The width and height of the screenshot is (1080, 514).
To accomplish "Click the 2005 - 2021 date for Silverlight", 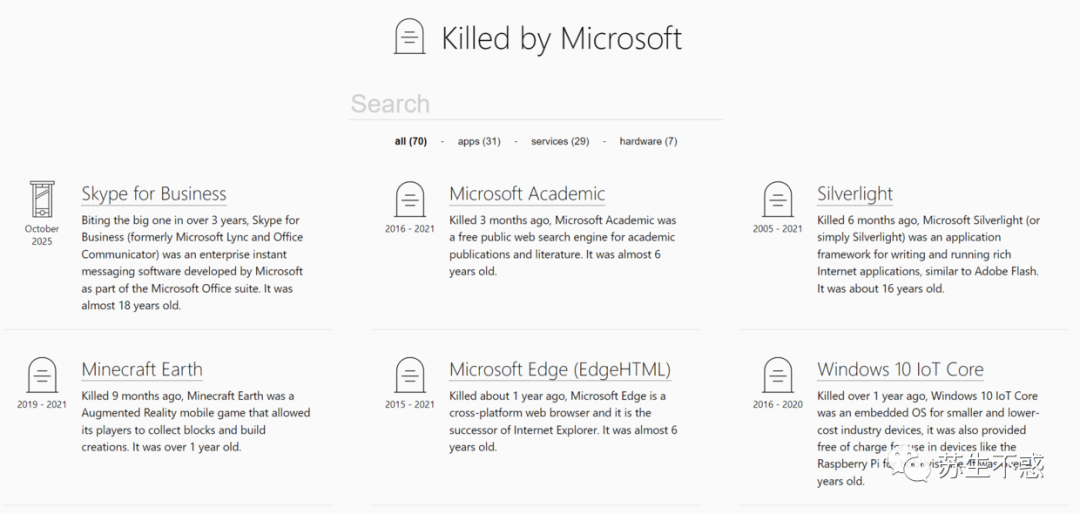I will [778, 229].
